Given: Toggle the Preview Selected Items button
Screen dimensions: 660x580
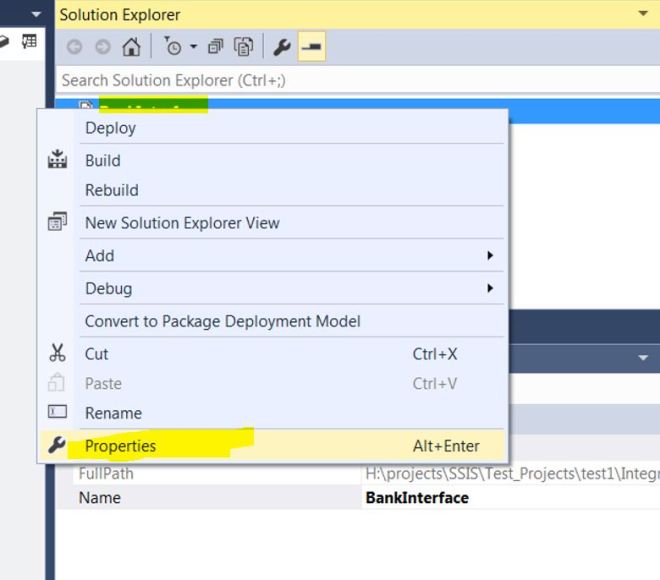Looking at the screenshot, I should pyautogui.click(x=311, y=47).
